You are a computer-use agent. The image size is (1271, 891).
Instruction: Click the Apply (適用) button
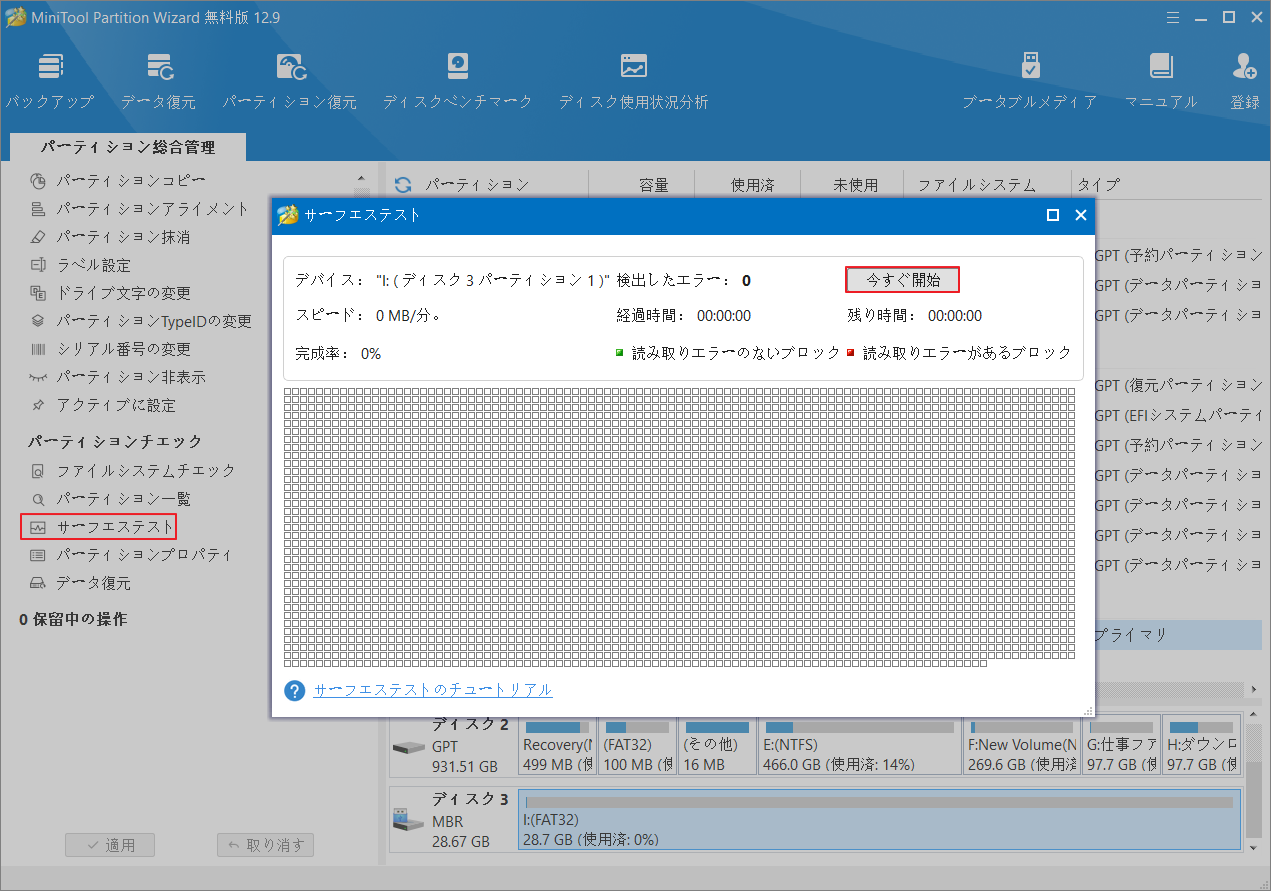(110, 845)
